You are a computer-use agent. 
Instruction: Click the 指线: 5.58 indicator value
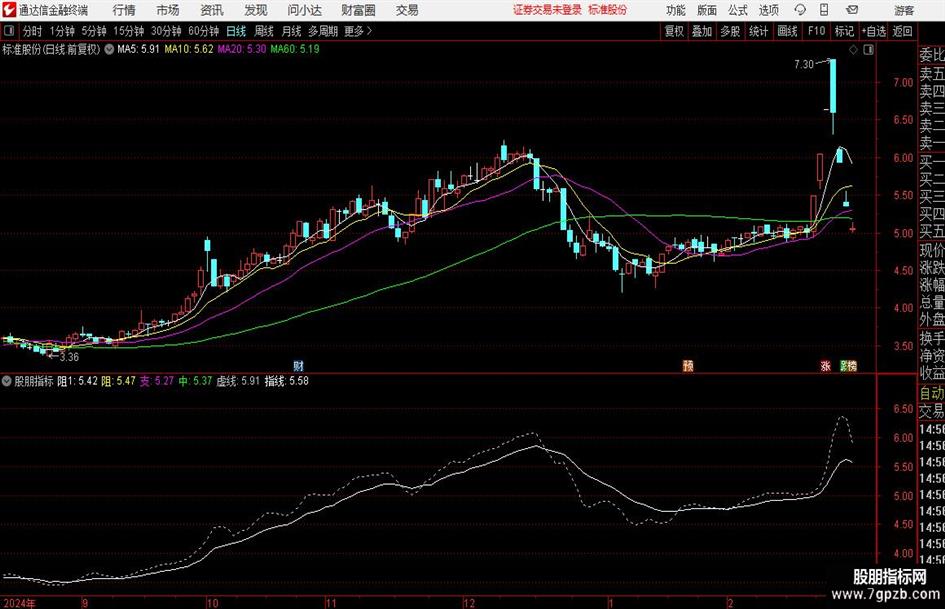pyautogui.click(x=287, y=381)
